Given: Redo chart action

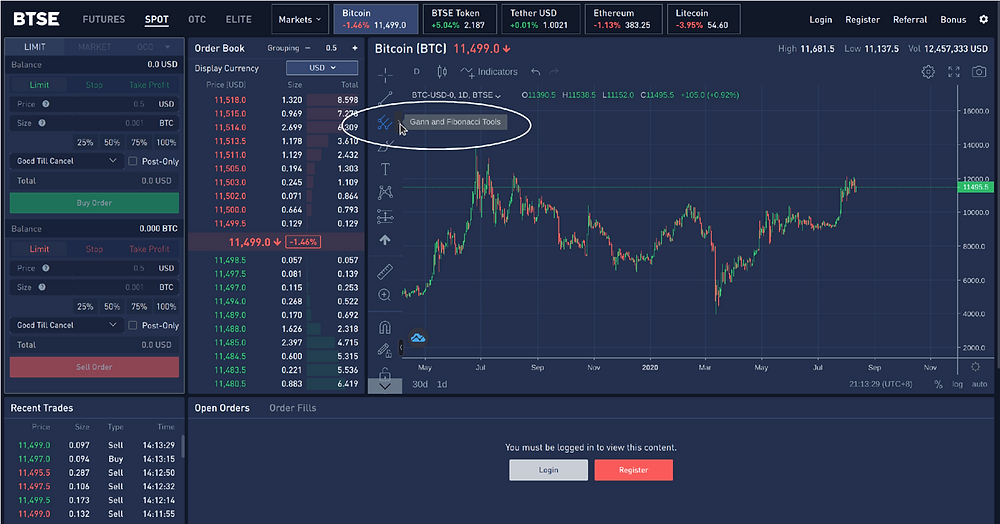Looking at the screenshot, I should click(x=554, y=72).
